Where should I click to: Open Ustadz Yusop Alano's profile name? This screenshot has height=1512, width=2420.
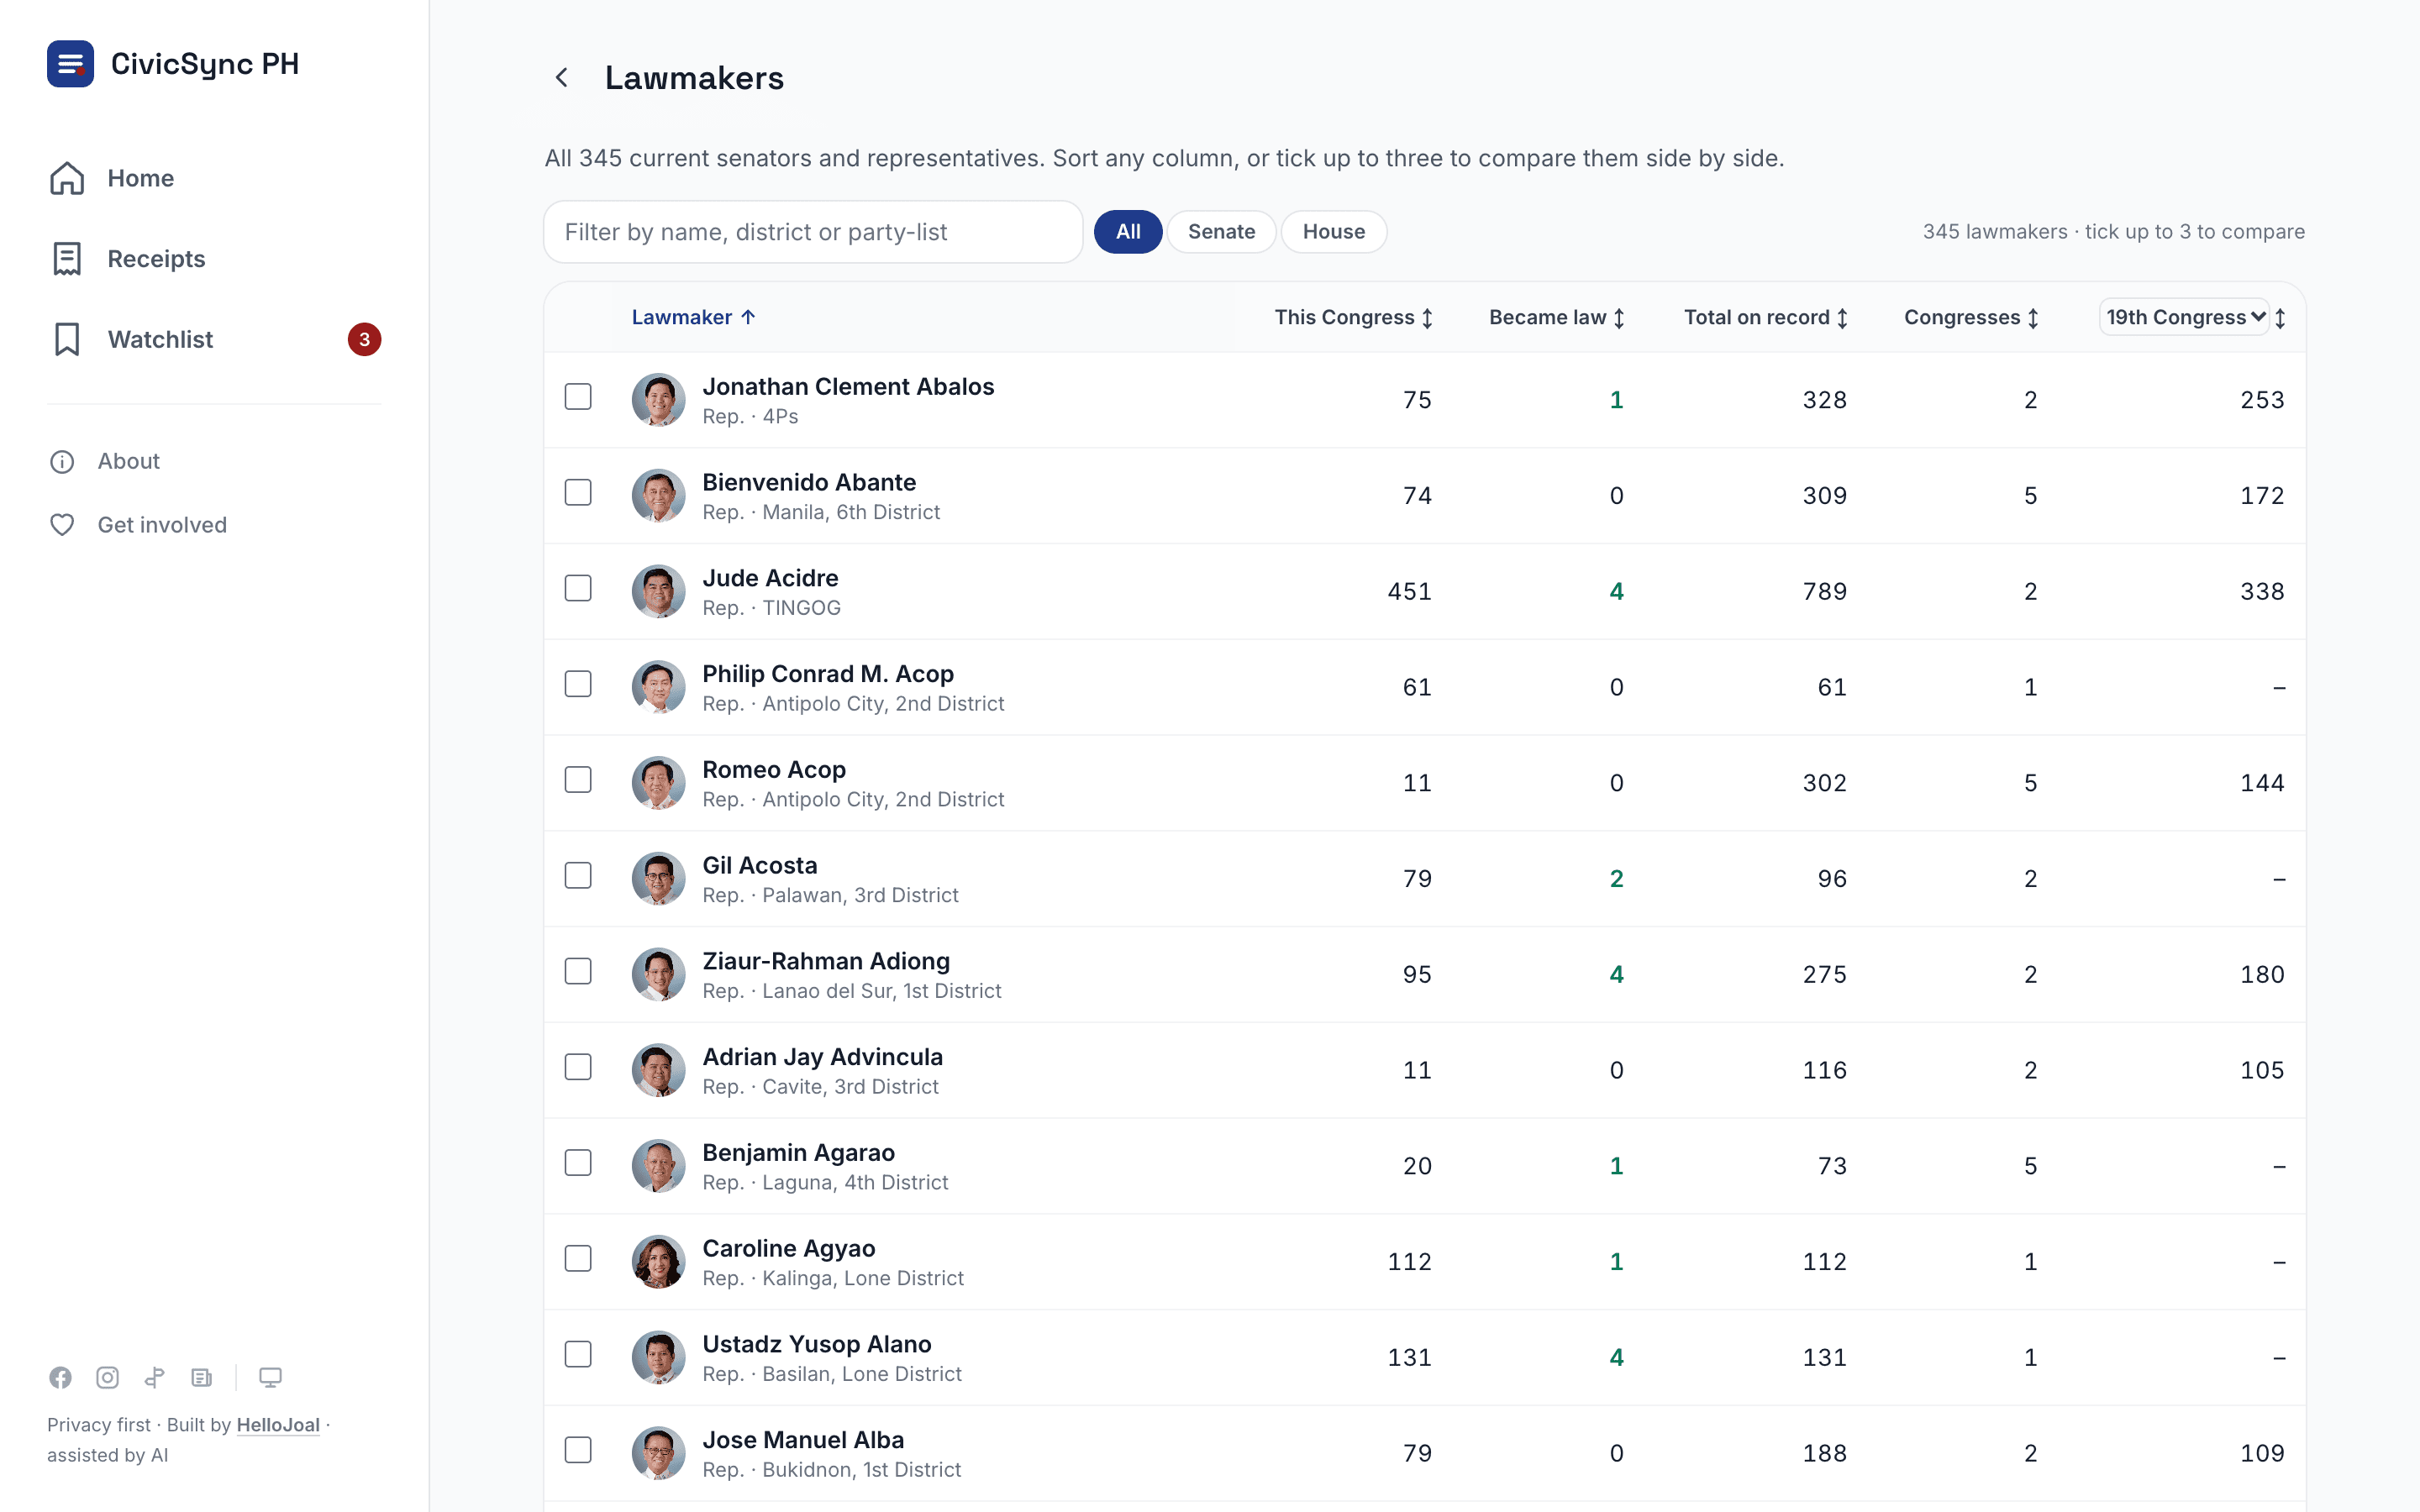(817, 1344)
